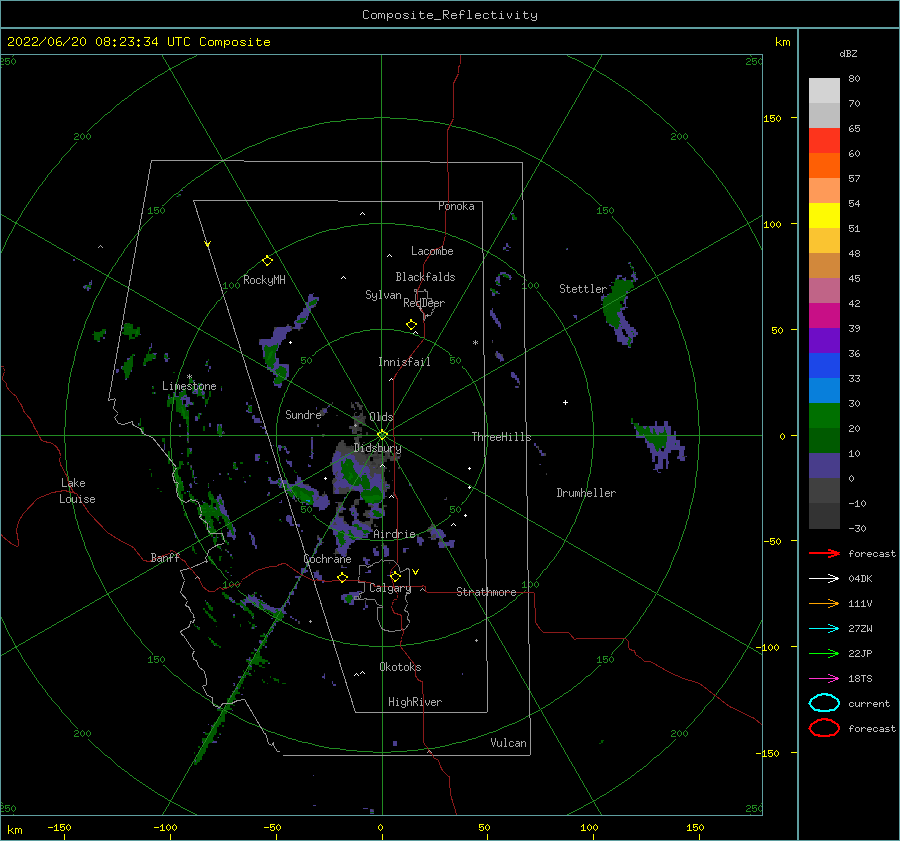Select the blue 33-36 dBZ color swatch
This screenshot has width=900, height=841.
824,365
